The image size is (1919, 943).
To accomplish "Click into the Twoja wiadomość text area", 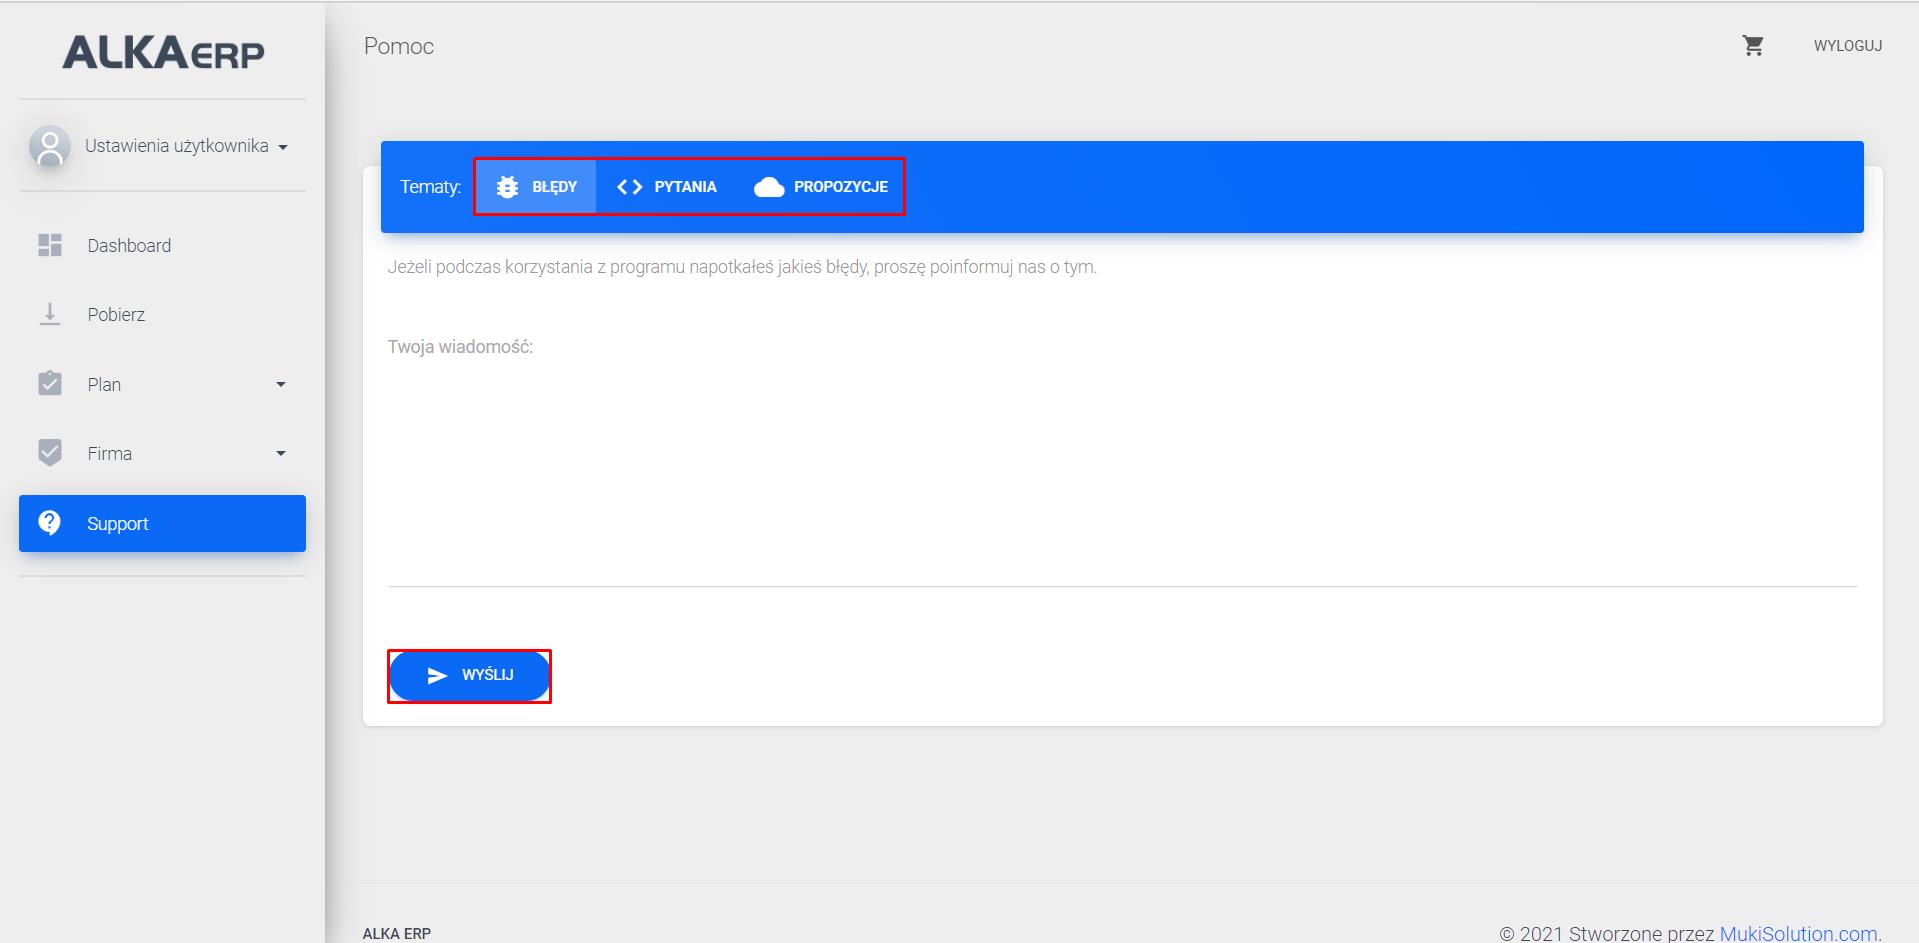I will [x=1122, y=470].
